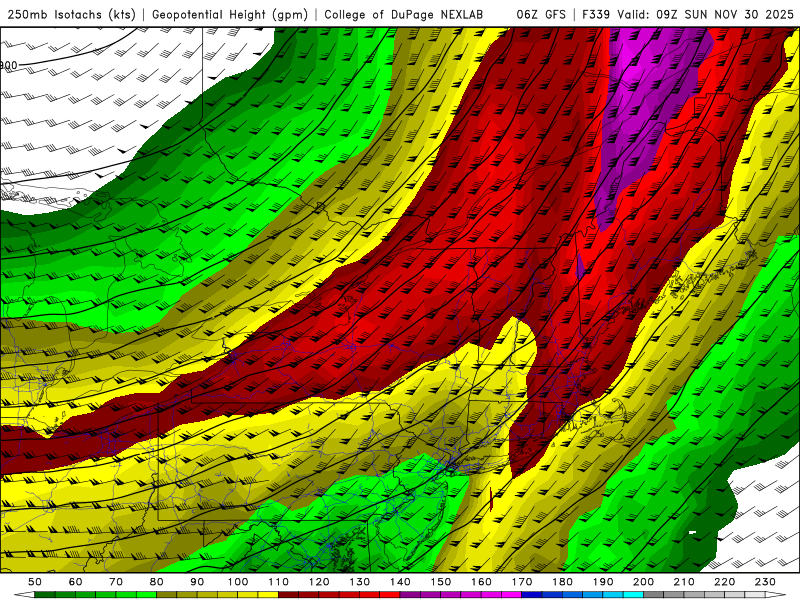Click the 110 knot scale label

[x=279, y=582]
